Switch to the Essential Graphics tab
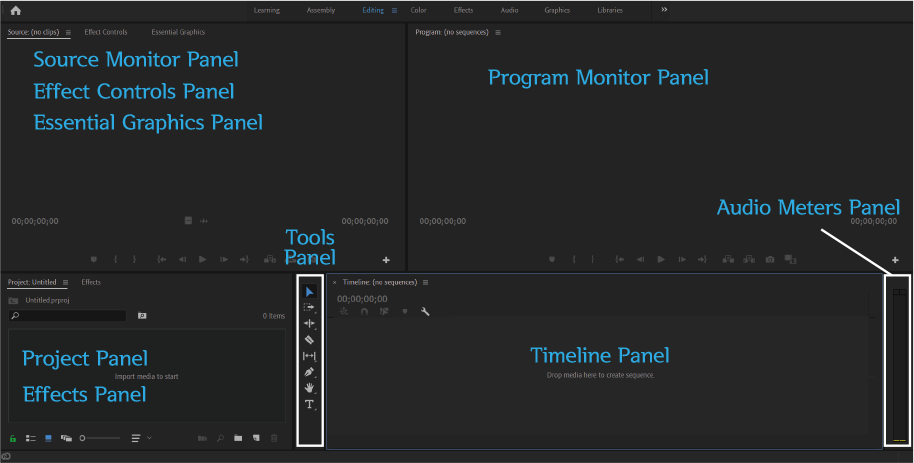The image size is (914, 463). coord(178,32)
